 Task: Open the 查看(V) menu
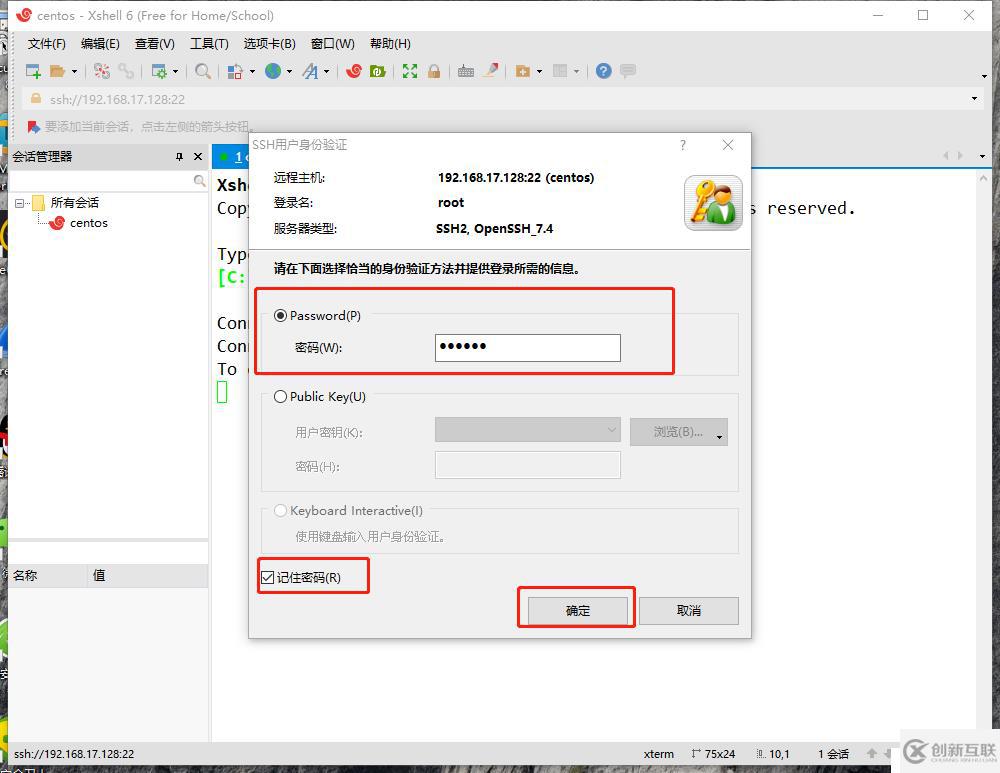coord(154,43)
